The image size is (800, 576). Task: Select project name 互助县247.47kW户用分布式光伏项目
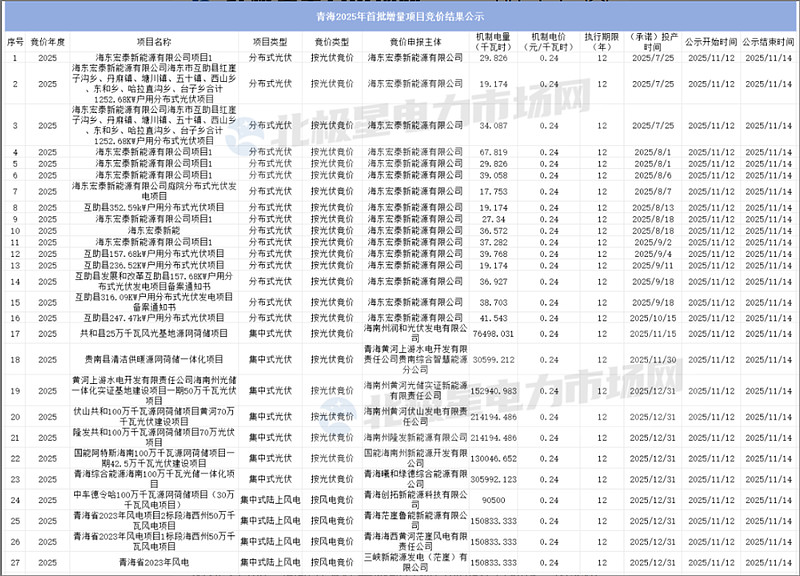click(x=154, y=318)
